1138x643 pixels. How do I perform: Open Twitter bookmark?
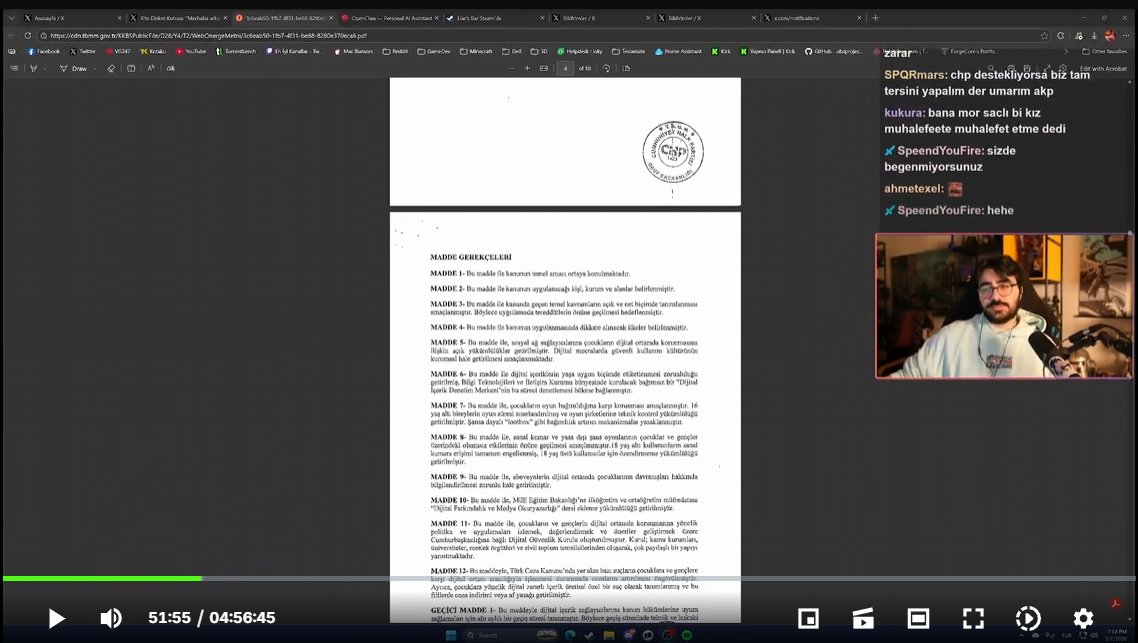tap(83, 52)
